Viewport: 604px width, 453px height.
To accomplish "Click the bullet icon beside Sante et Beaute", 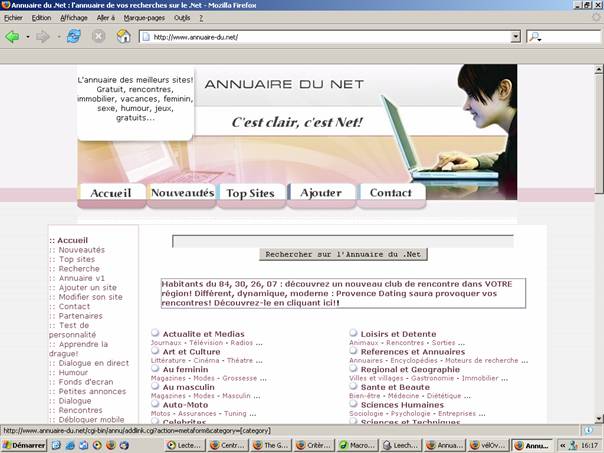I will (x=353, y=386).
